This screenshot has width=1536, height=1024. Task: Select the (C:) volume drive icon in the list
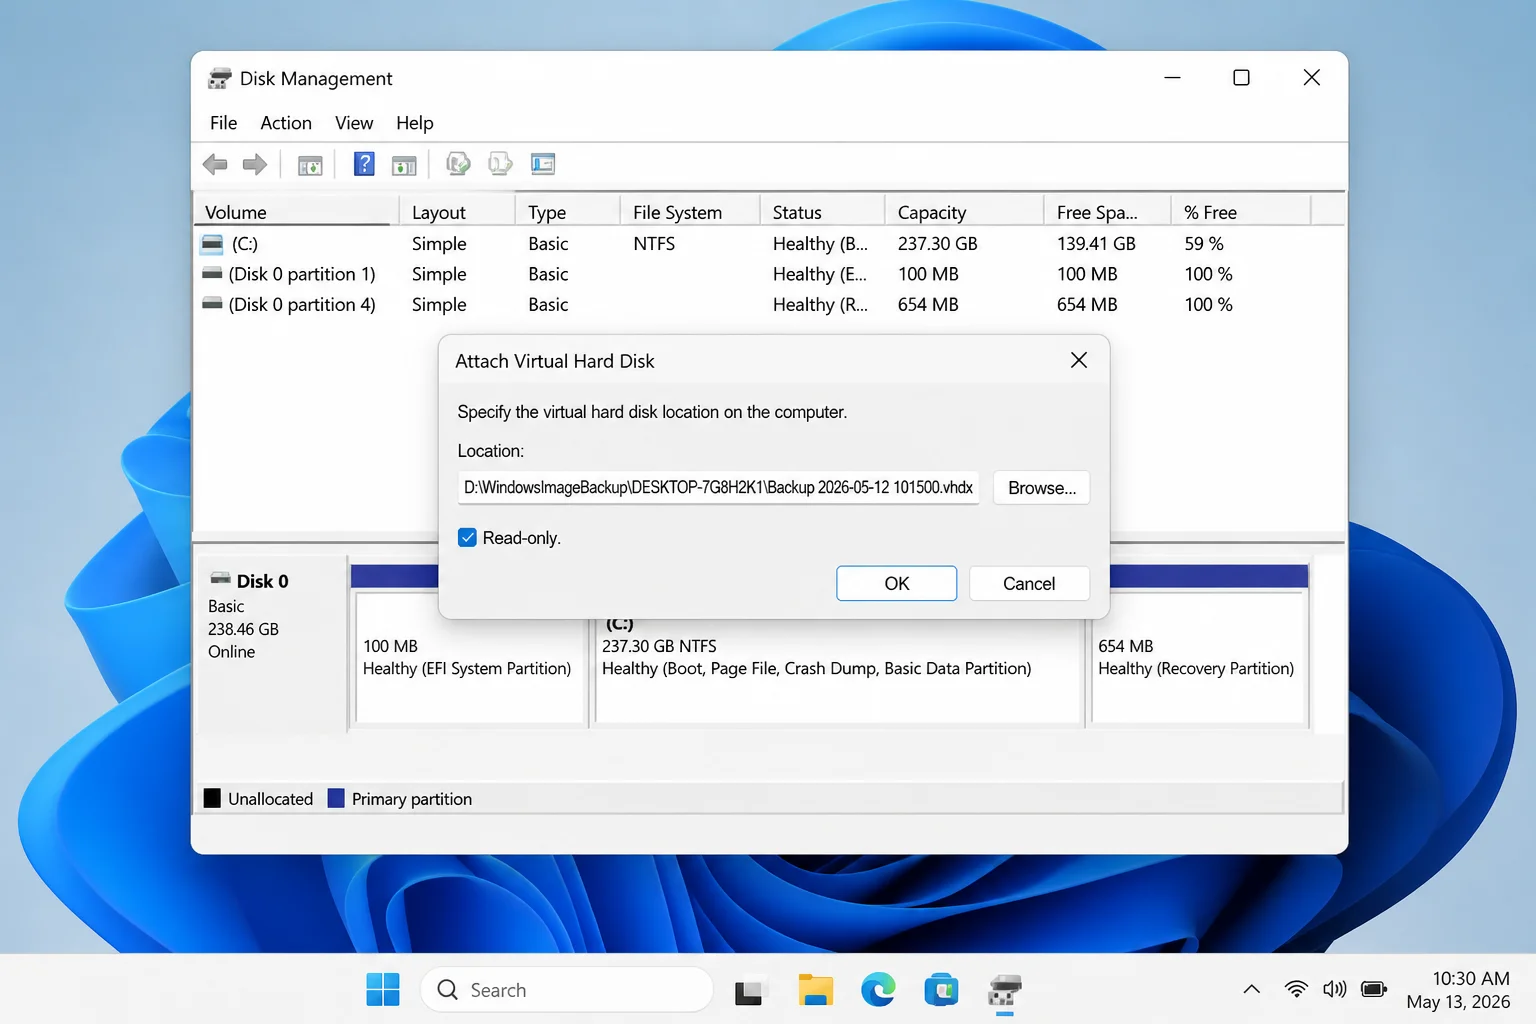(212, 243)
